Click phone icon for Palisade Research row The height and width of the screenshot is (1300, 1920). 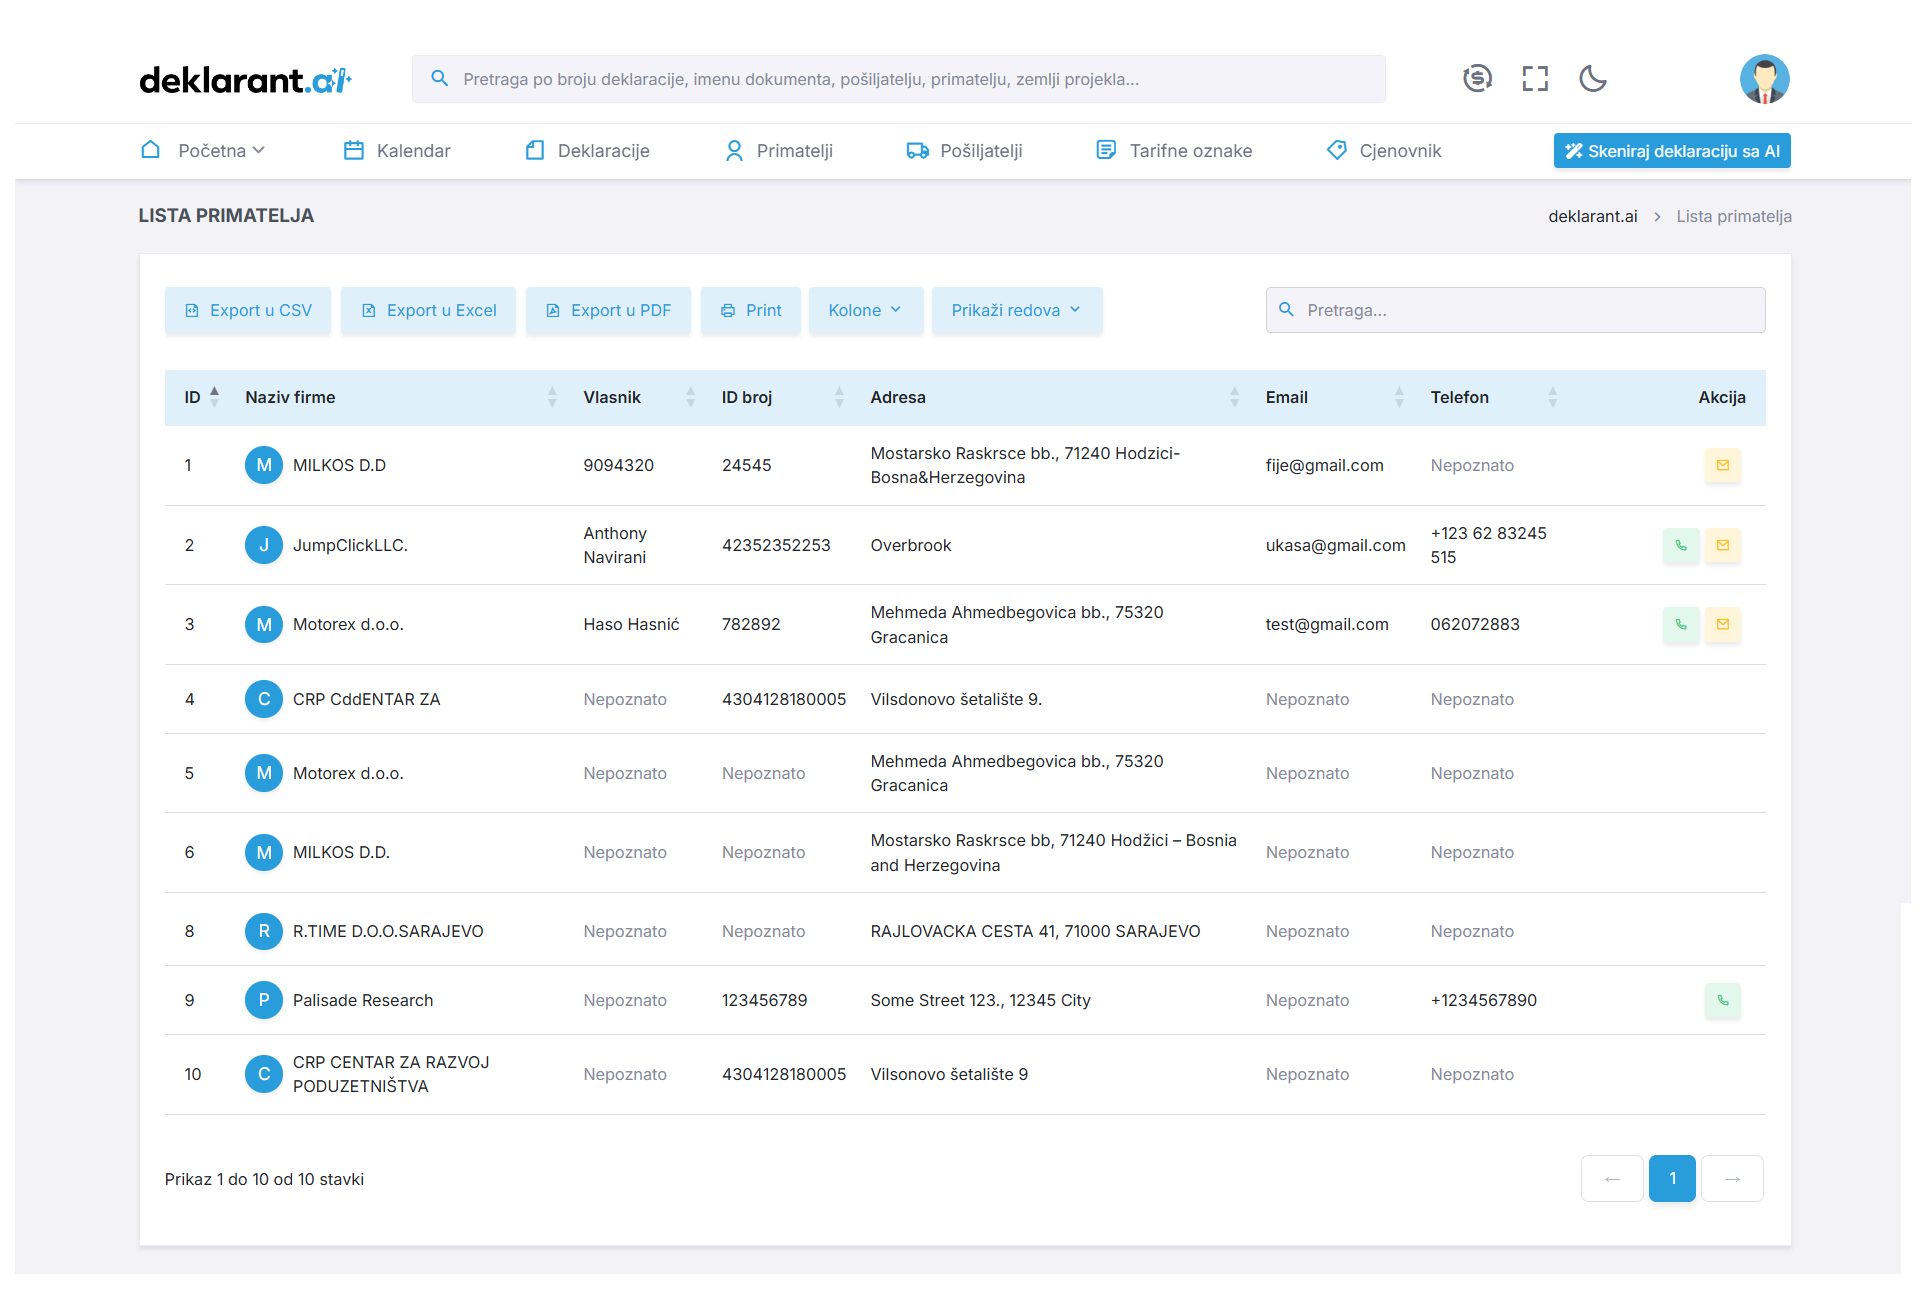click(x=1722, y=1000)
